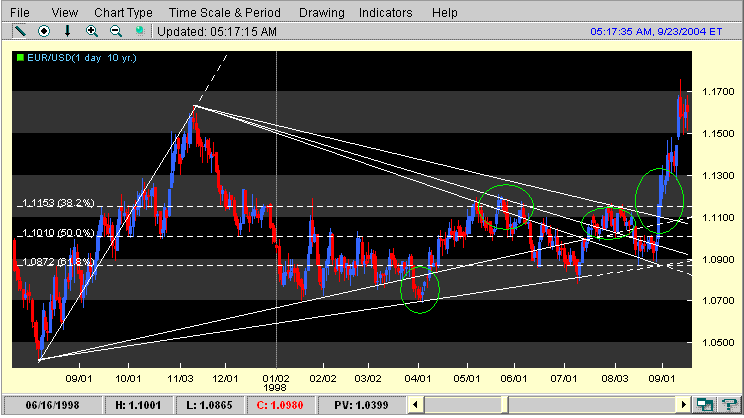
Task: Click the 1.0900 price axis label
Action: 718,260
